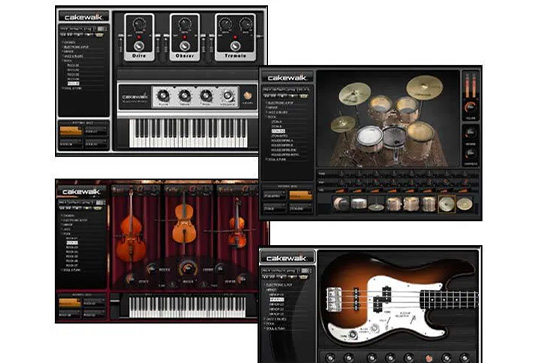
Task: Click the violin in the string section window
Action: click(236, 225)
